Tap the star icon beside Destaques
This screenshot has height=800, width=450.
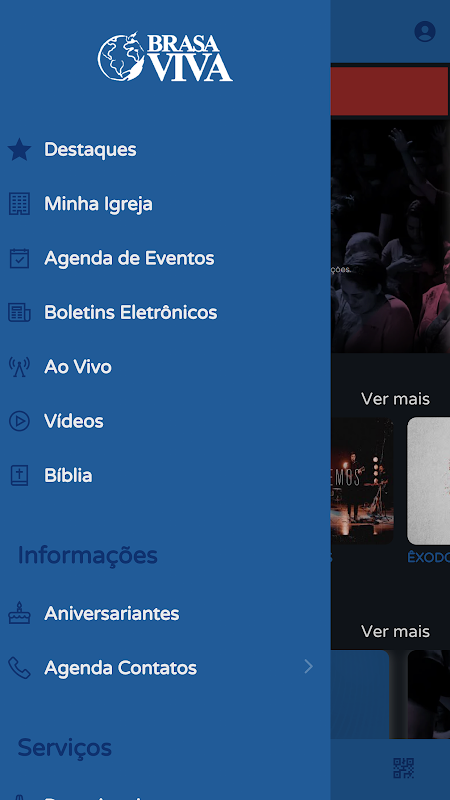(19, 149)
